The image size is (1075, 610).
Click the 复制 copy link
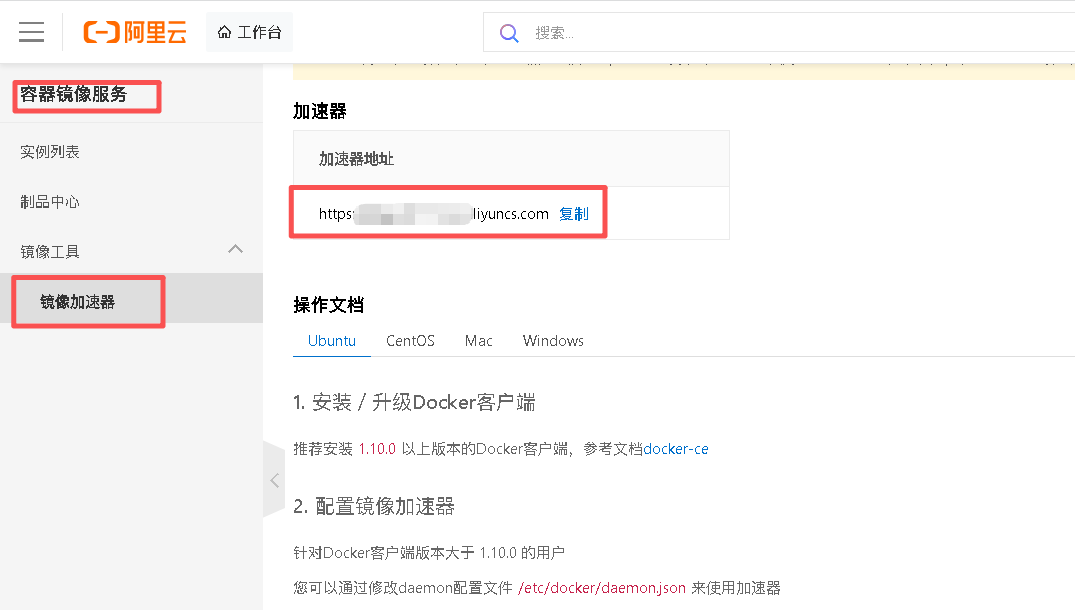(574, 214)
